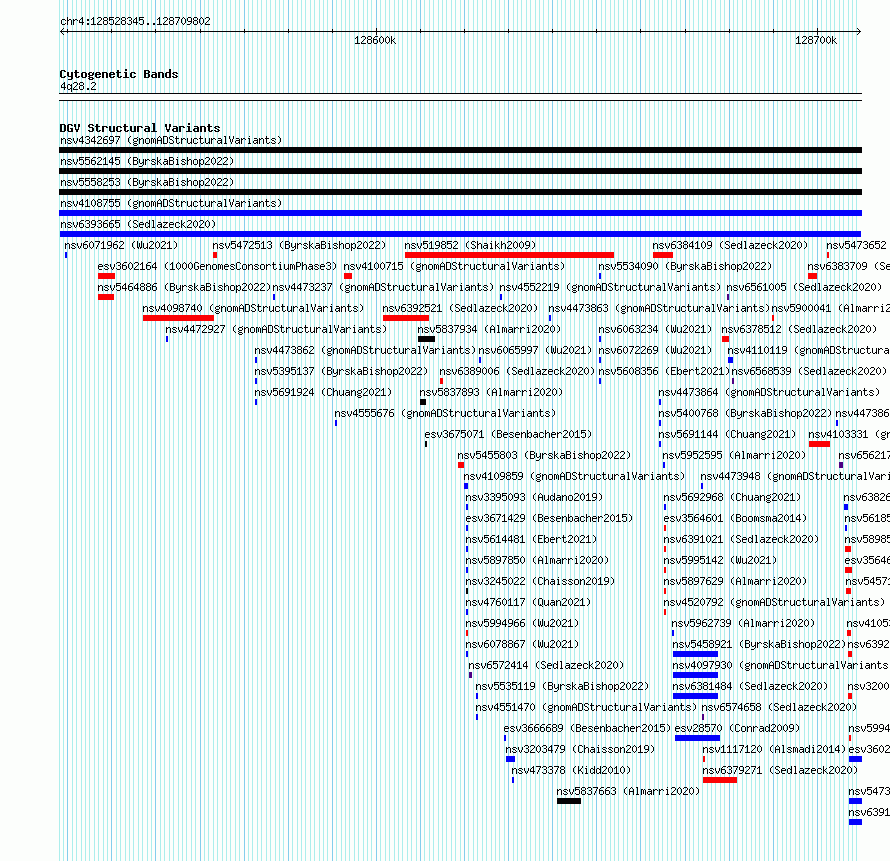The height and width of the screenshot is (861, 890).
Task: Open the nsv6572414 Sedlazeck2020 variant
Action: [x=546, y=665]
